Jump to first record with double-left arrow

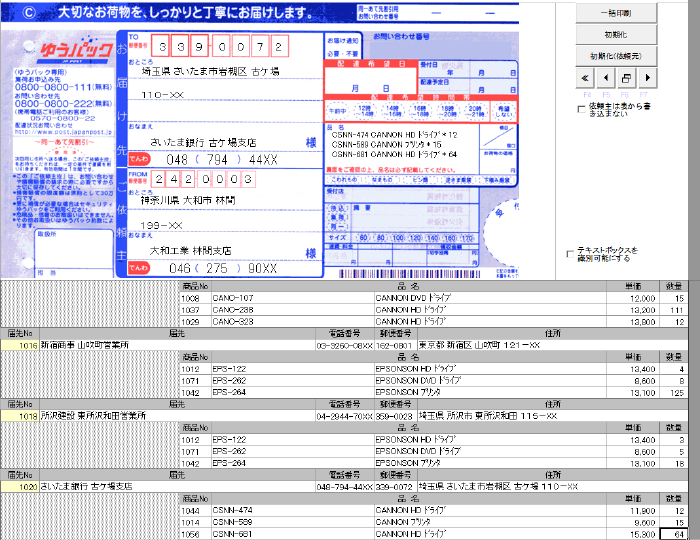(x=585, y=79)
